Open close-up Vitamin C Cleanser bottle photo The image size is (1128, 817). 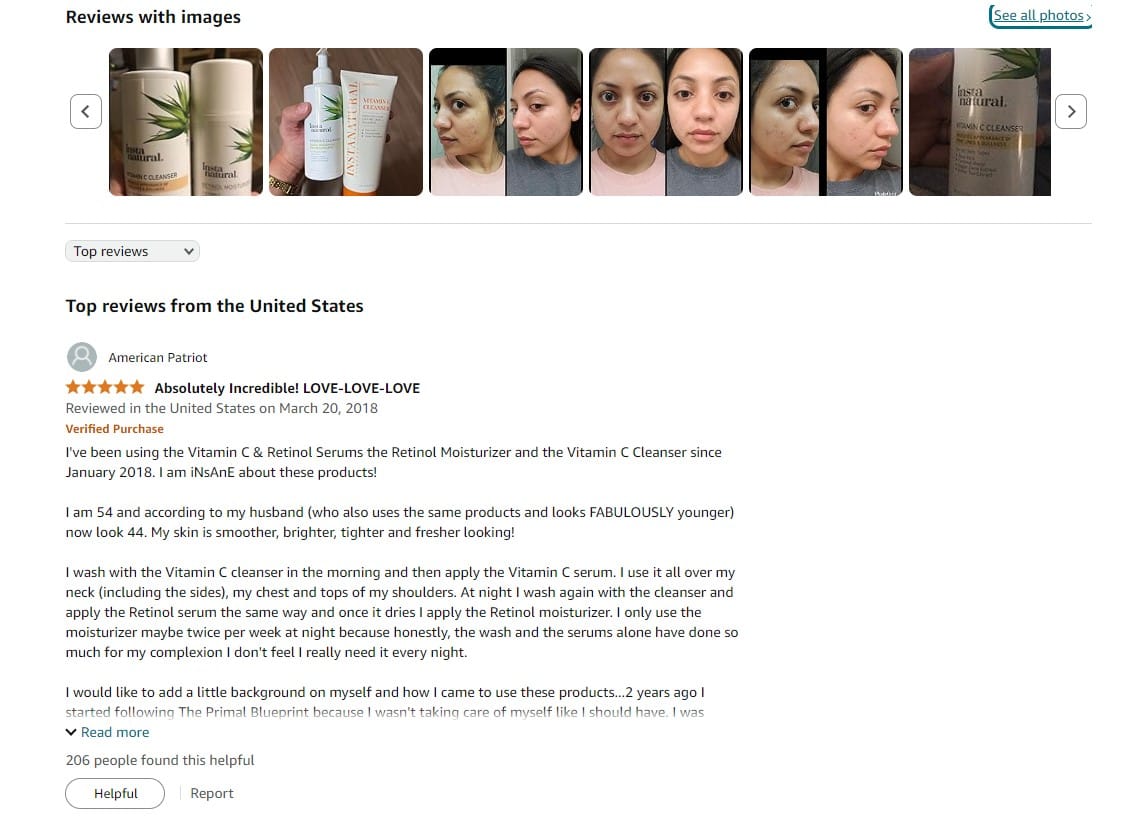980,122
